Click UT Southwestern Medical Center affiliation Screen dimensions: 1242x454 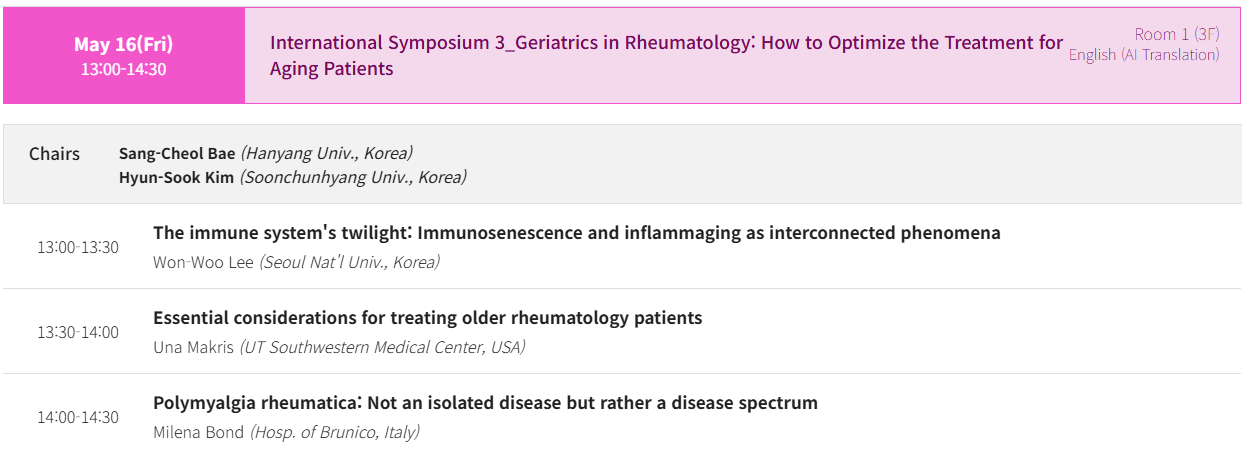pos(382,347)
